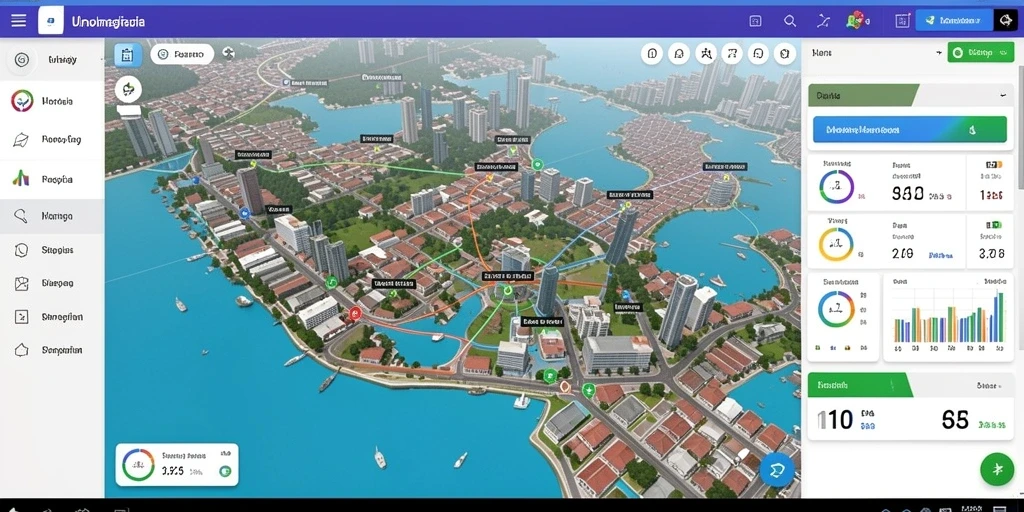Click the green floating action button at the bottom-right

pos(997,469)
